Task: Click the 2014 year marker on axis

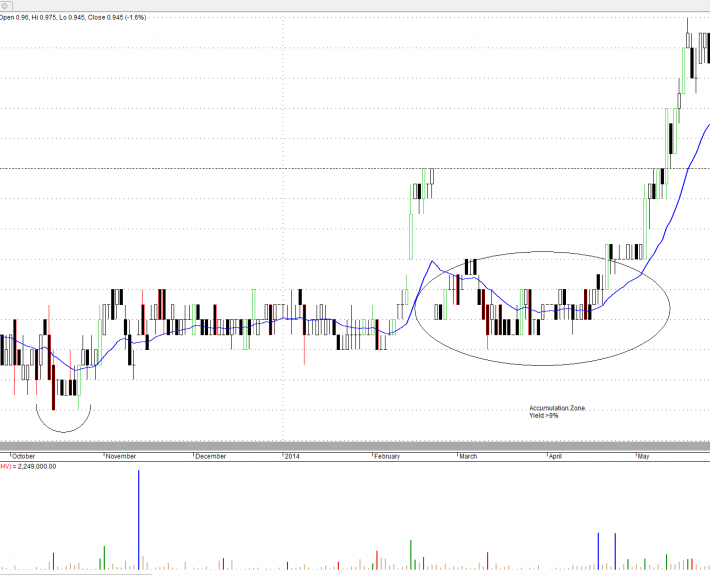Action: pos(291,456)
